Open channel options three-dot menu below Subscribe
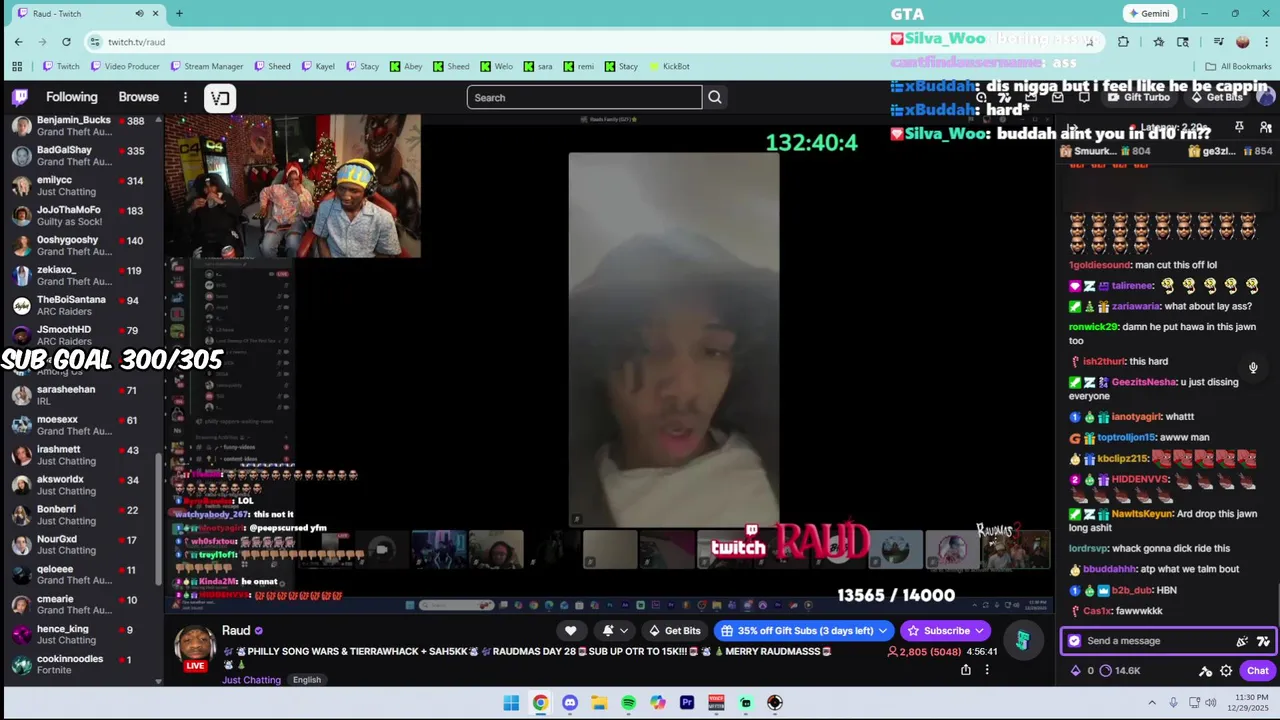Image resolution: width=1280 pixels, height=720 pixels. click(987, 670)
